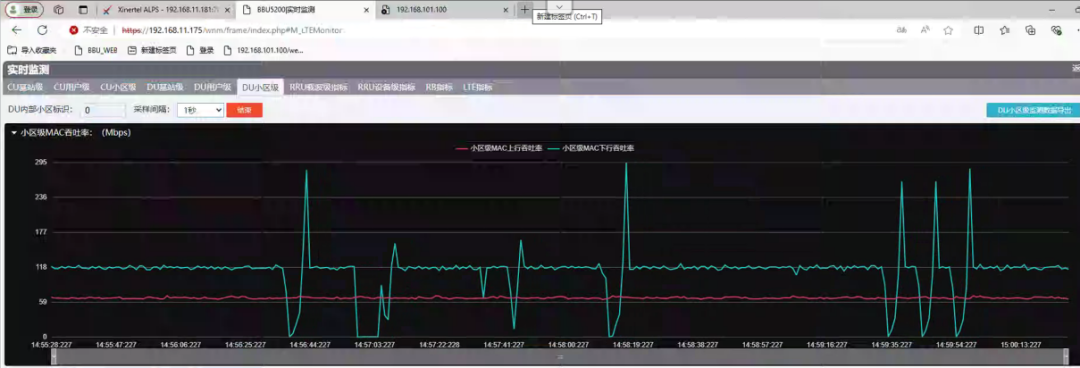Screen dimensions: 1080x368
Task: Toggle the red MAC uplink throughput legend
Action: pyautogui.click(x=499, y=148)
